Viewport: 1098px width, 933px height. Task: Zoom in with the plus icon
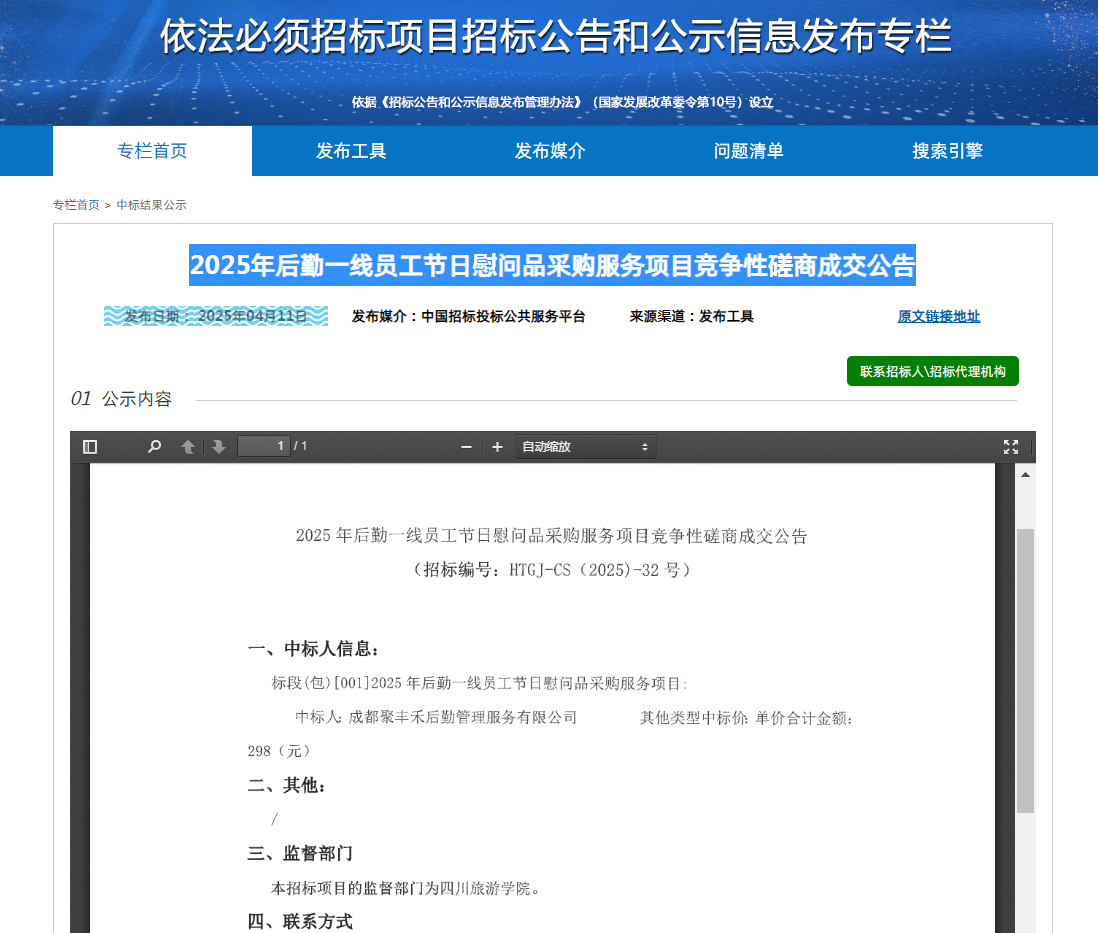(x=497, y=447)
